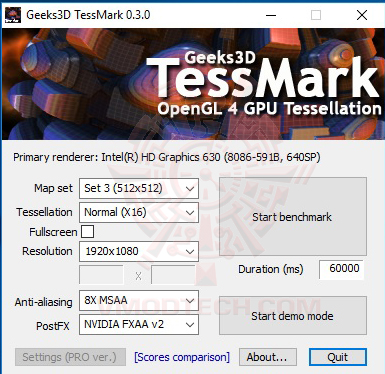Click the Geeks3D TessMark 0.3.0 window title
Image resolution: width=385 pixels, height=374 pixels.
88,15
